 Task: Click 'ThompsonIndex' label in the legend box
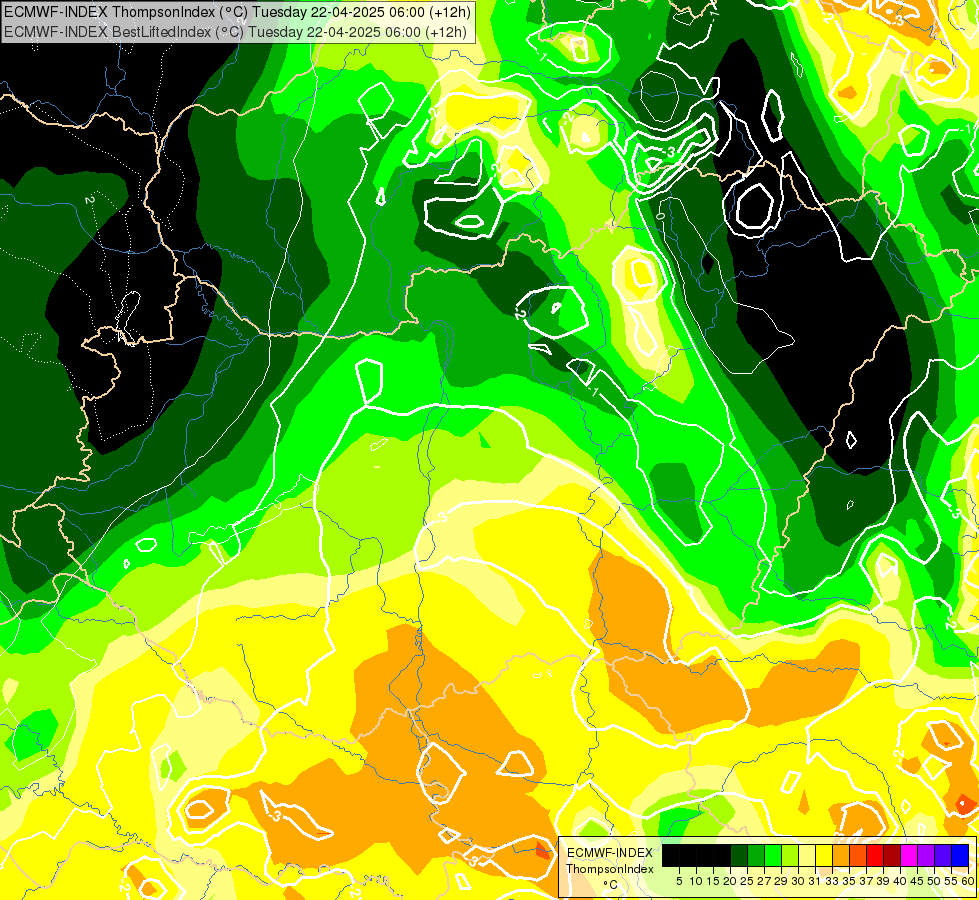click(610, 869)
